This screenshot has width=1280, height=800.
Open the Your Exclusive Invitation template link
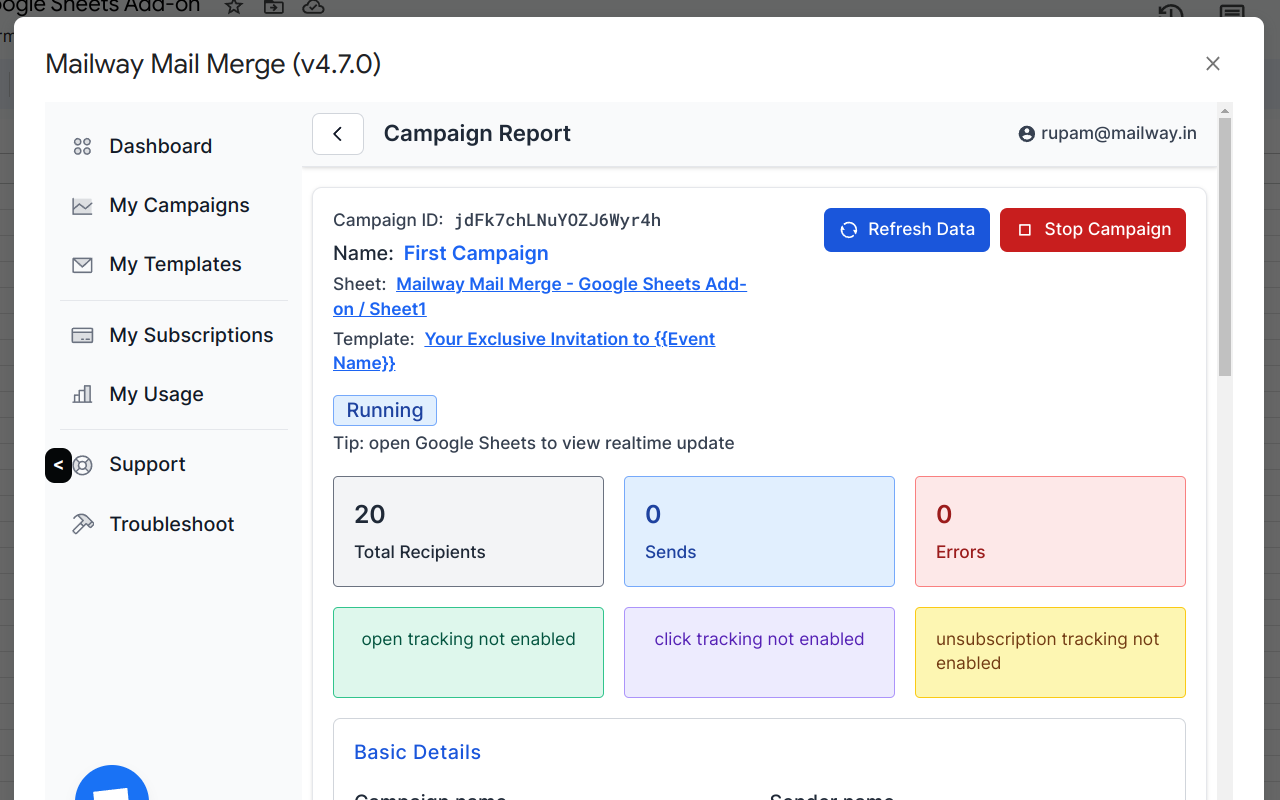pyautogui.click(x=524, y=350)
